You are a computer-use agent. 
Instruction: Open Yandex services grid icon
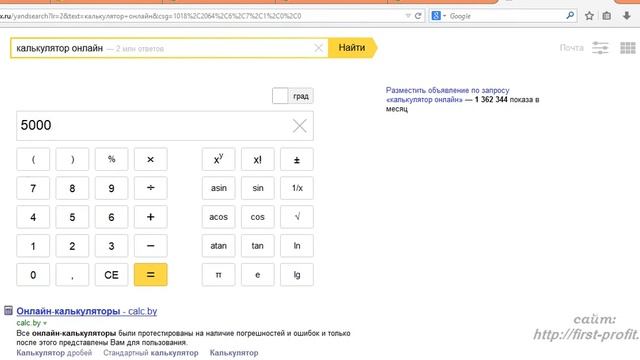coord(628,48)
